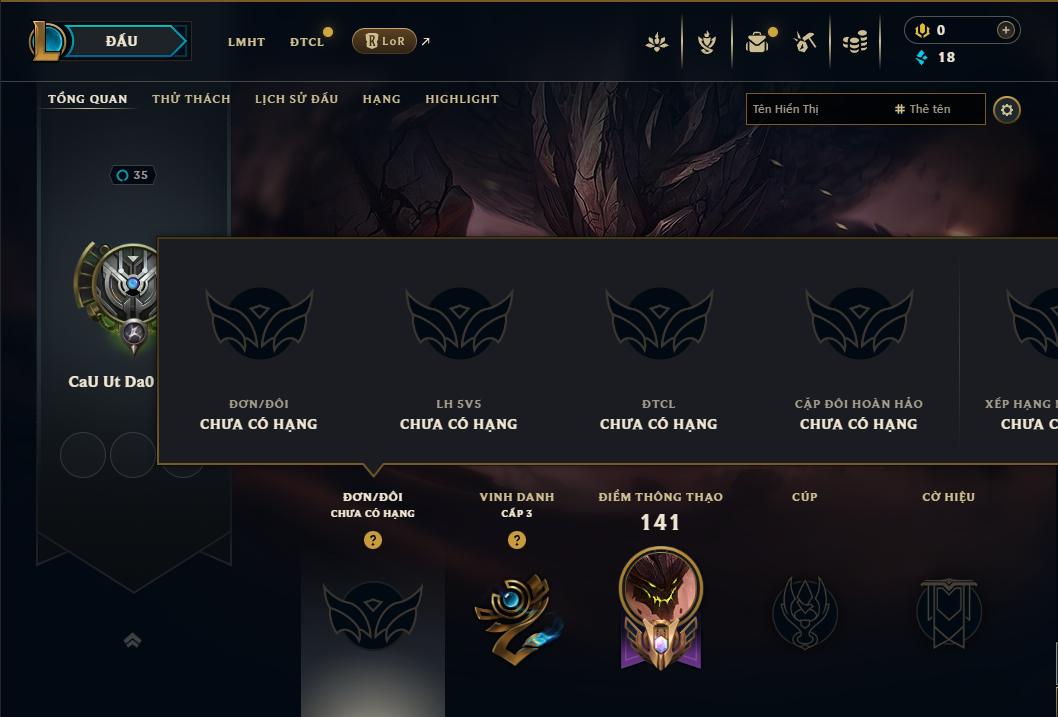Open the Loot briefcase icon with notification
Screen dimensions: 1058x717
click(757, 42)
